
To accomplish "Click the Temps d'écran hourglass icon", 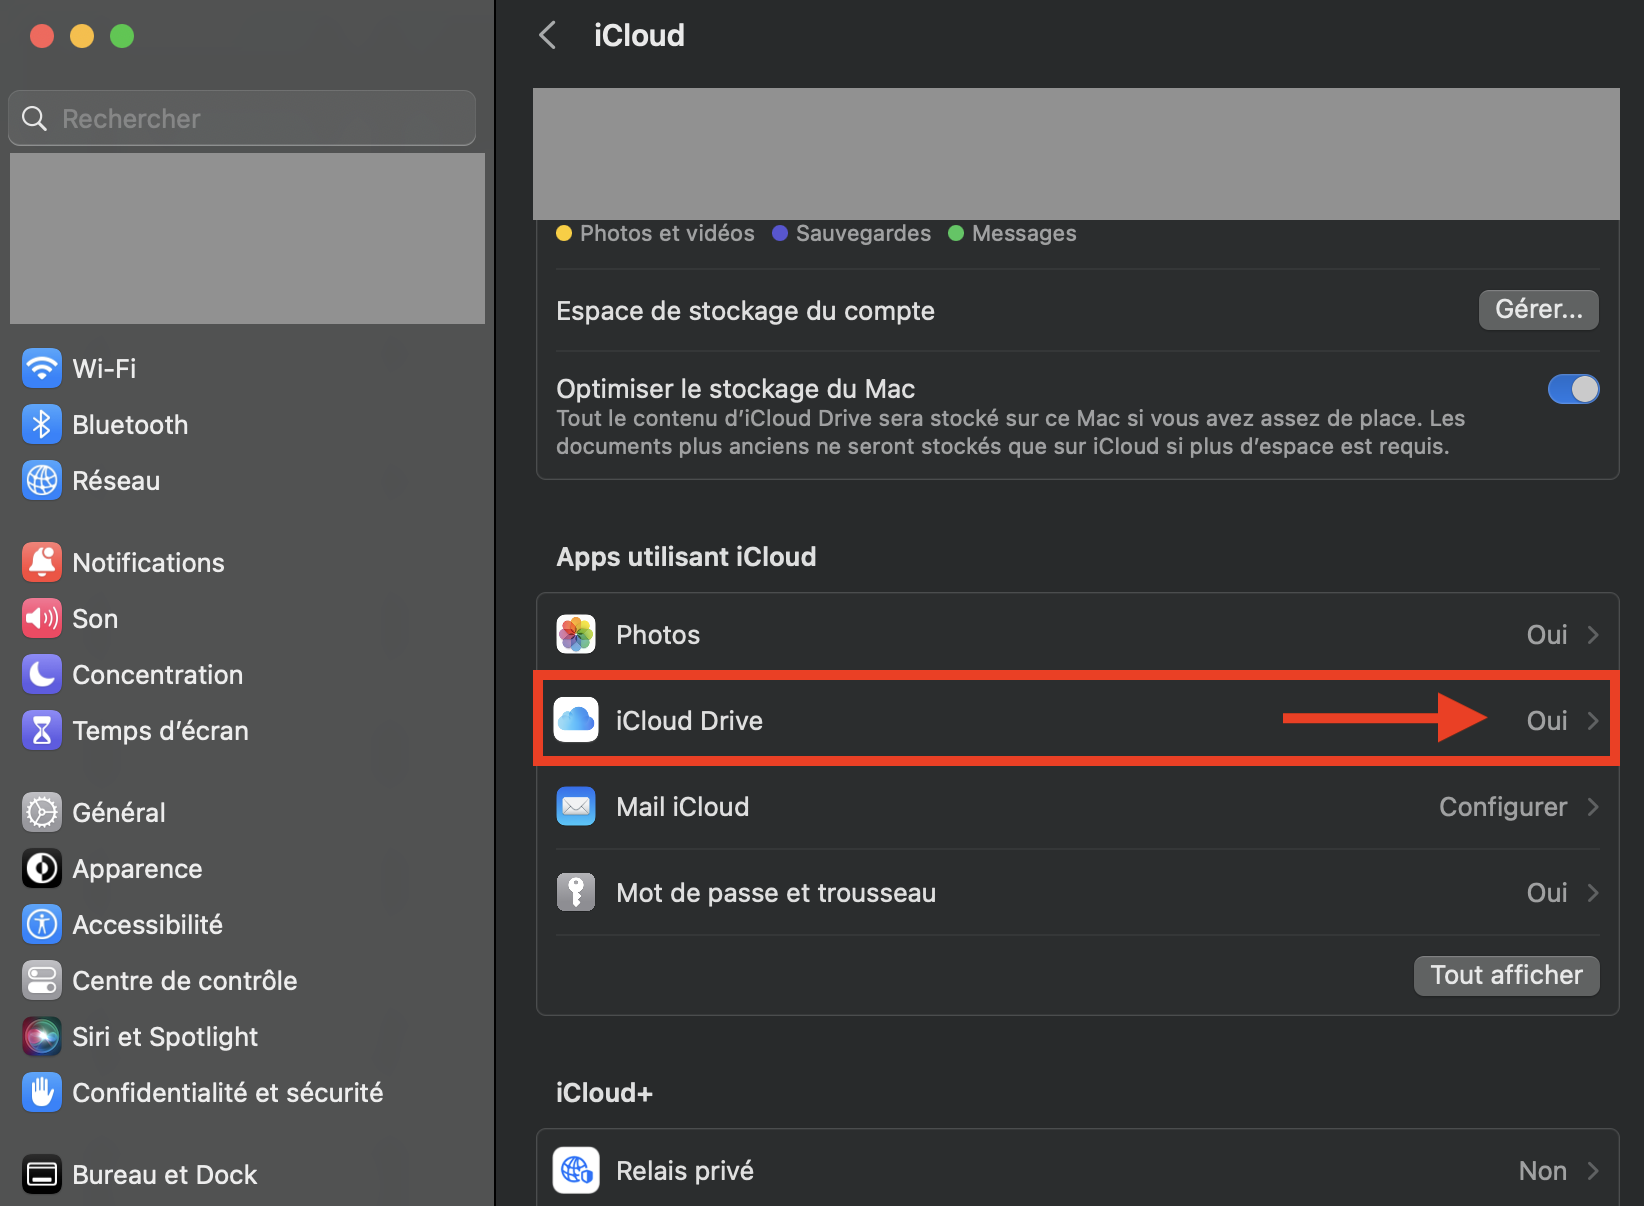I will [x=41, y=730].
